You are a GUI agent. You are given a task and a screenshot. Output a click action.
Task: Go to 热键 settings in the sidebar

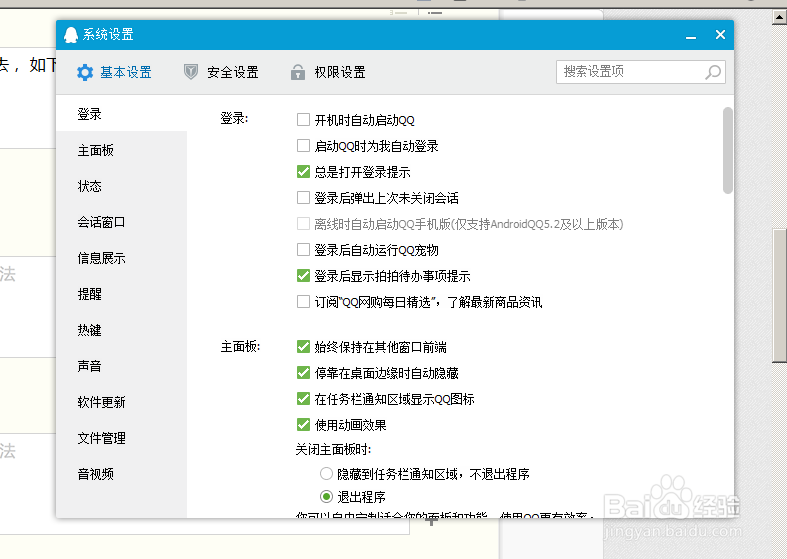click(121, 330)
